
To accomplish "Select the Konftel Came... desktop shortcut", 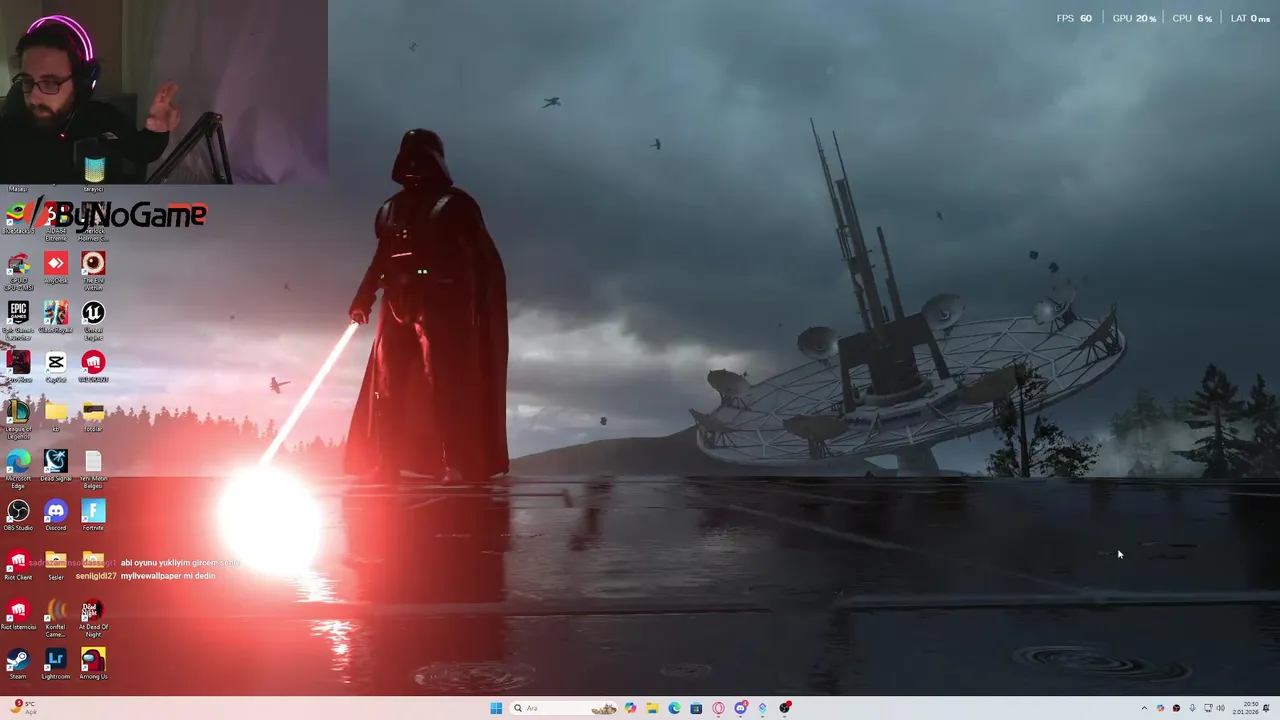I will (56, 617).
